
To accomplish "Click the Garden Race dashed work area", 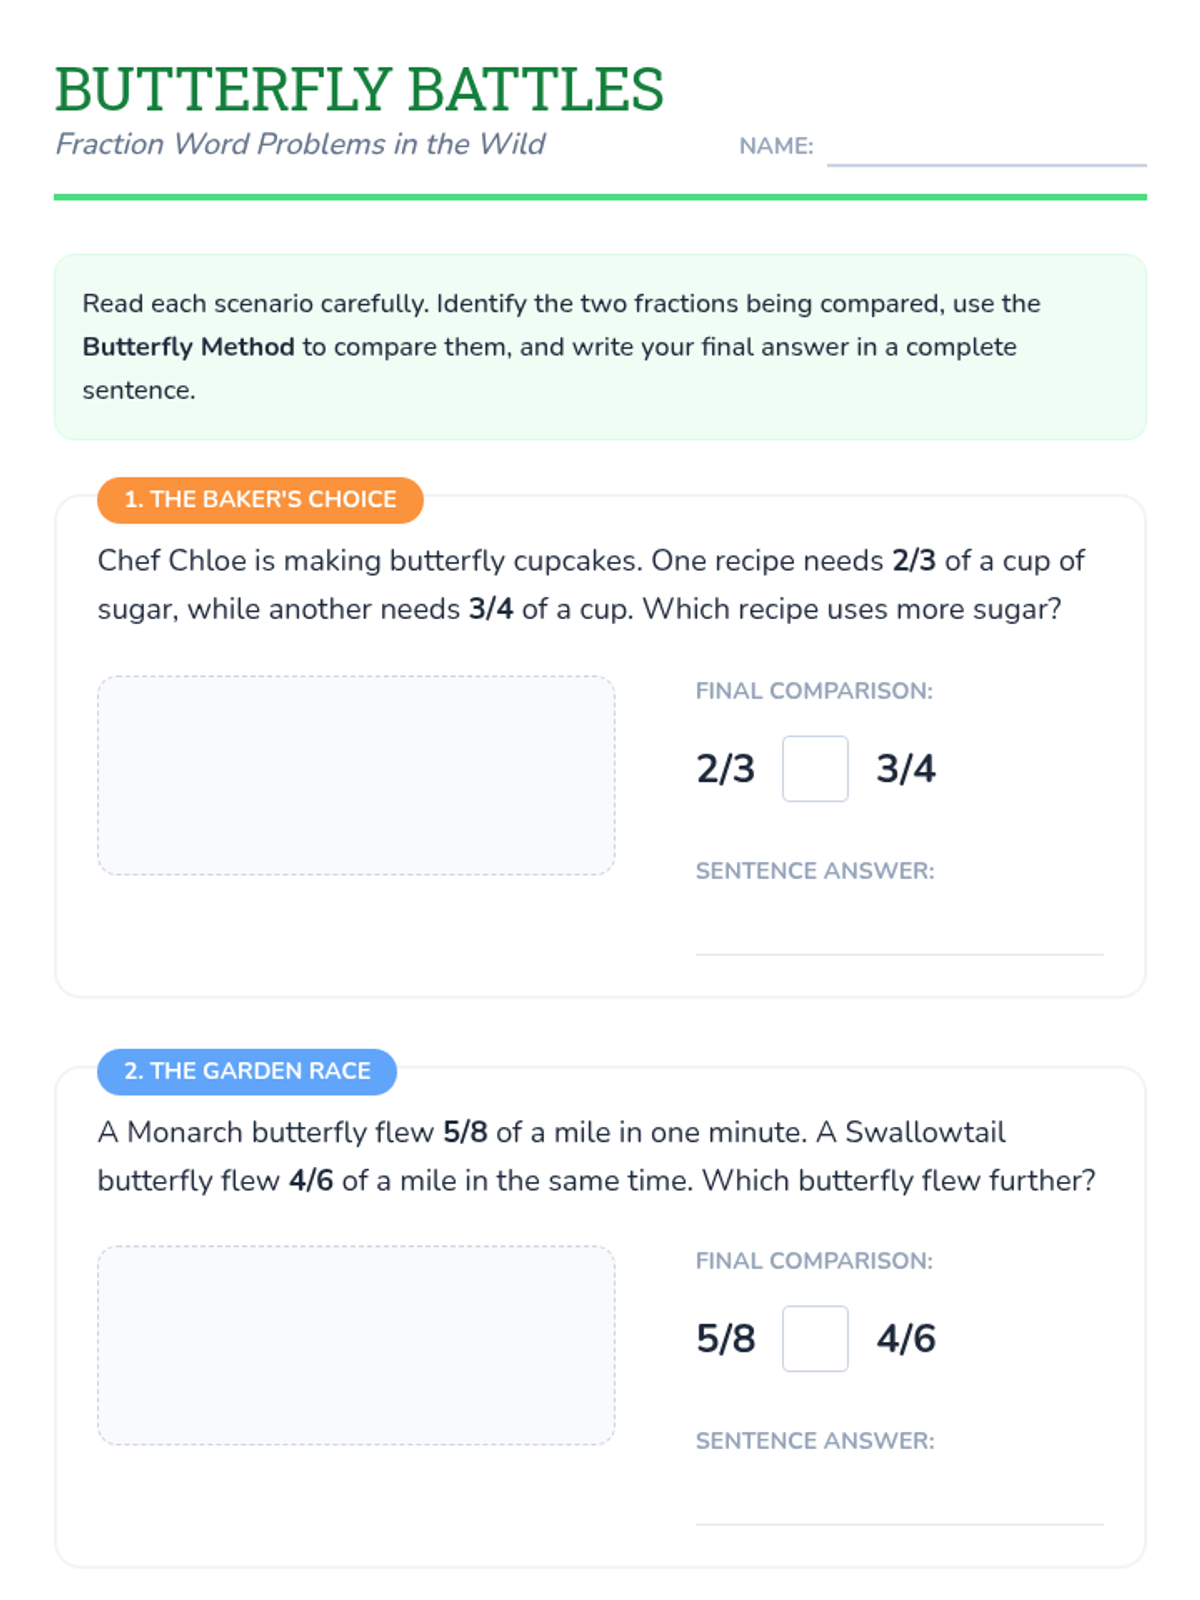I will [x=356, y=1345].
